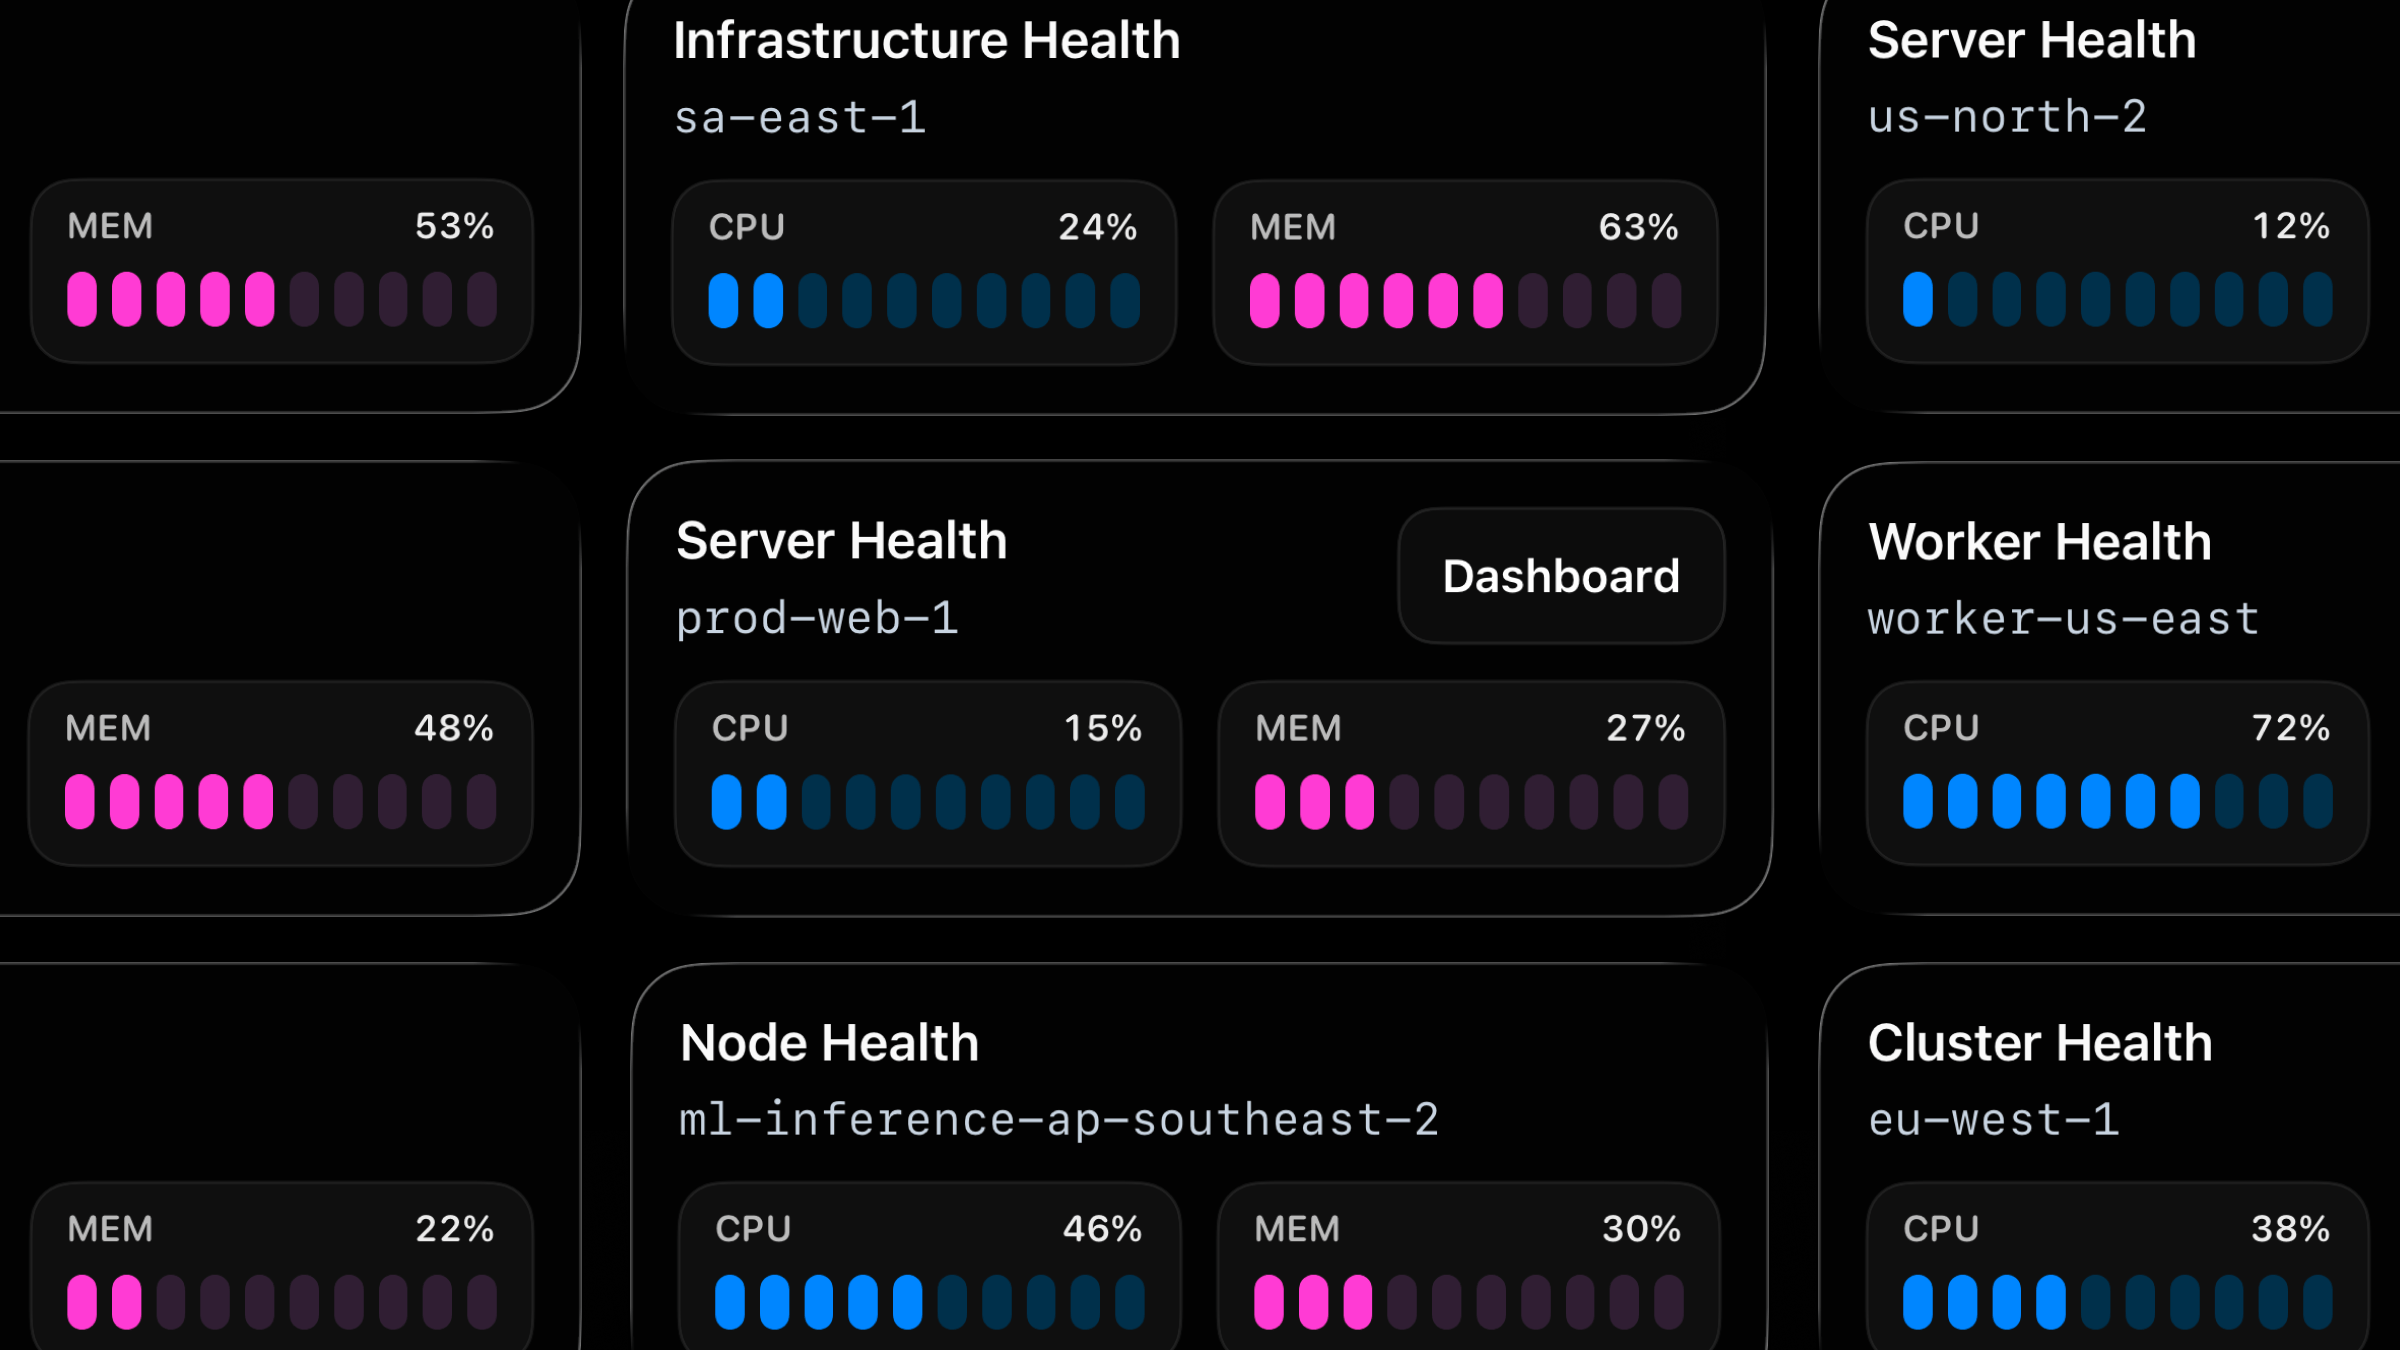Click the MEM 63% usage meter
2400x1350 pixels.
(1465, 272)
